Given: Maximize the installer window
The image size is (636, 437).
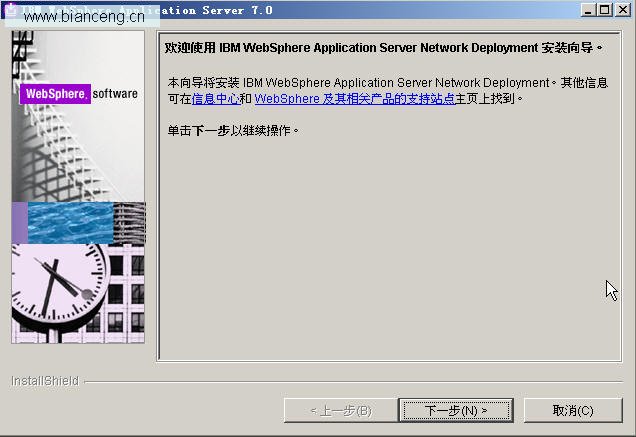Looking at the screenshot, I should [x=604, y=9].
